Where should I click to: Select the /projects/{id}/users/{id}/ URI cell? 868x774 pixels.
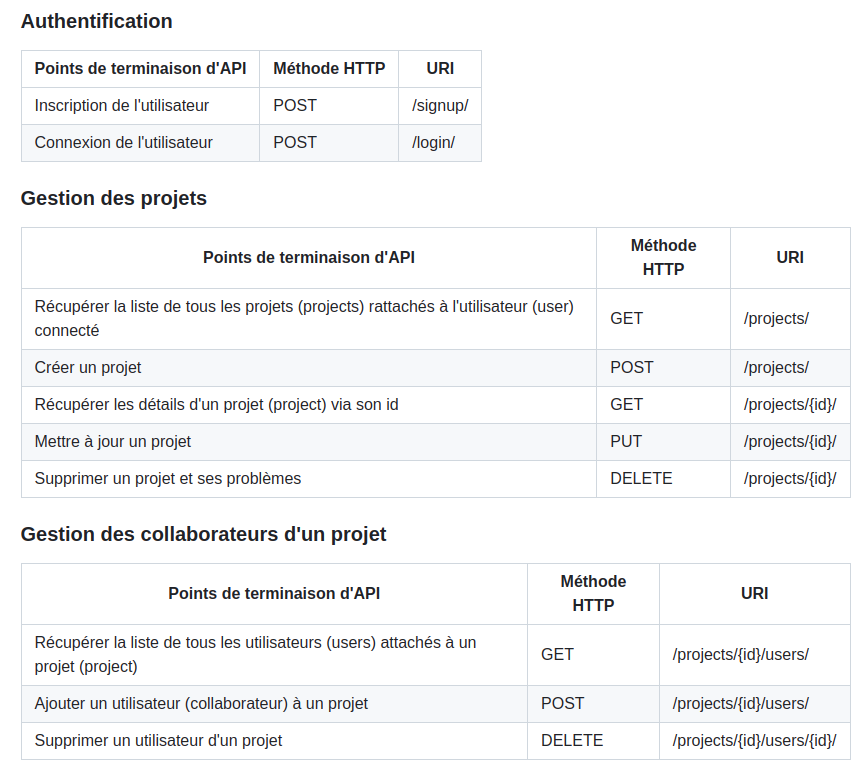(755, 740)
